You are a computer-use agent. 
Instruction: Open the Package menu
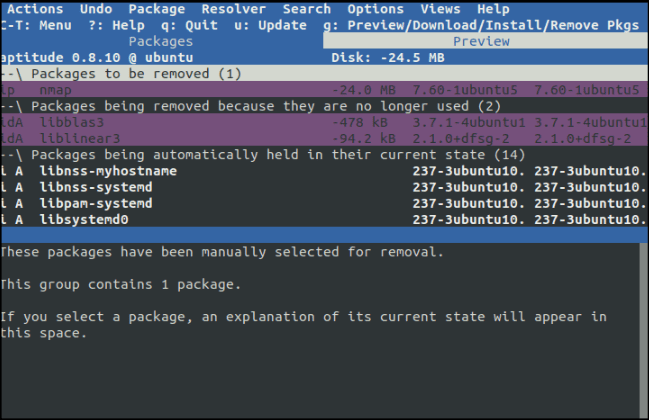tap(157, 9)
